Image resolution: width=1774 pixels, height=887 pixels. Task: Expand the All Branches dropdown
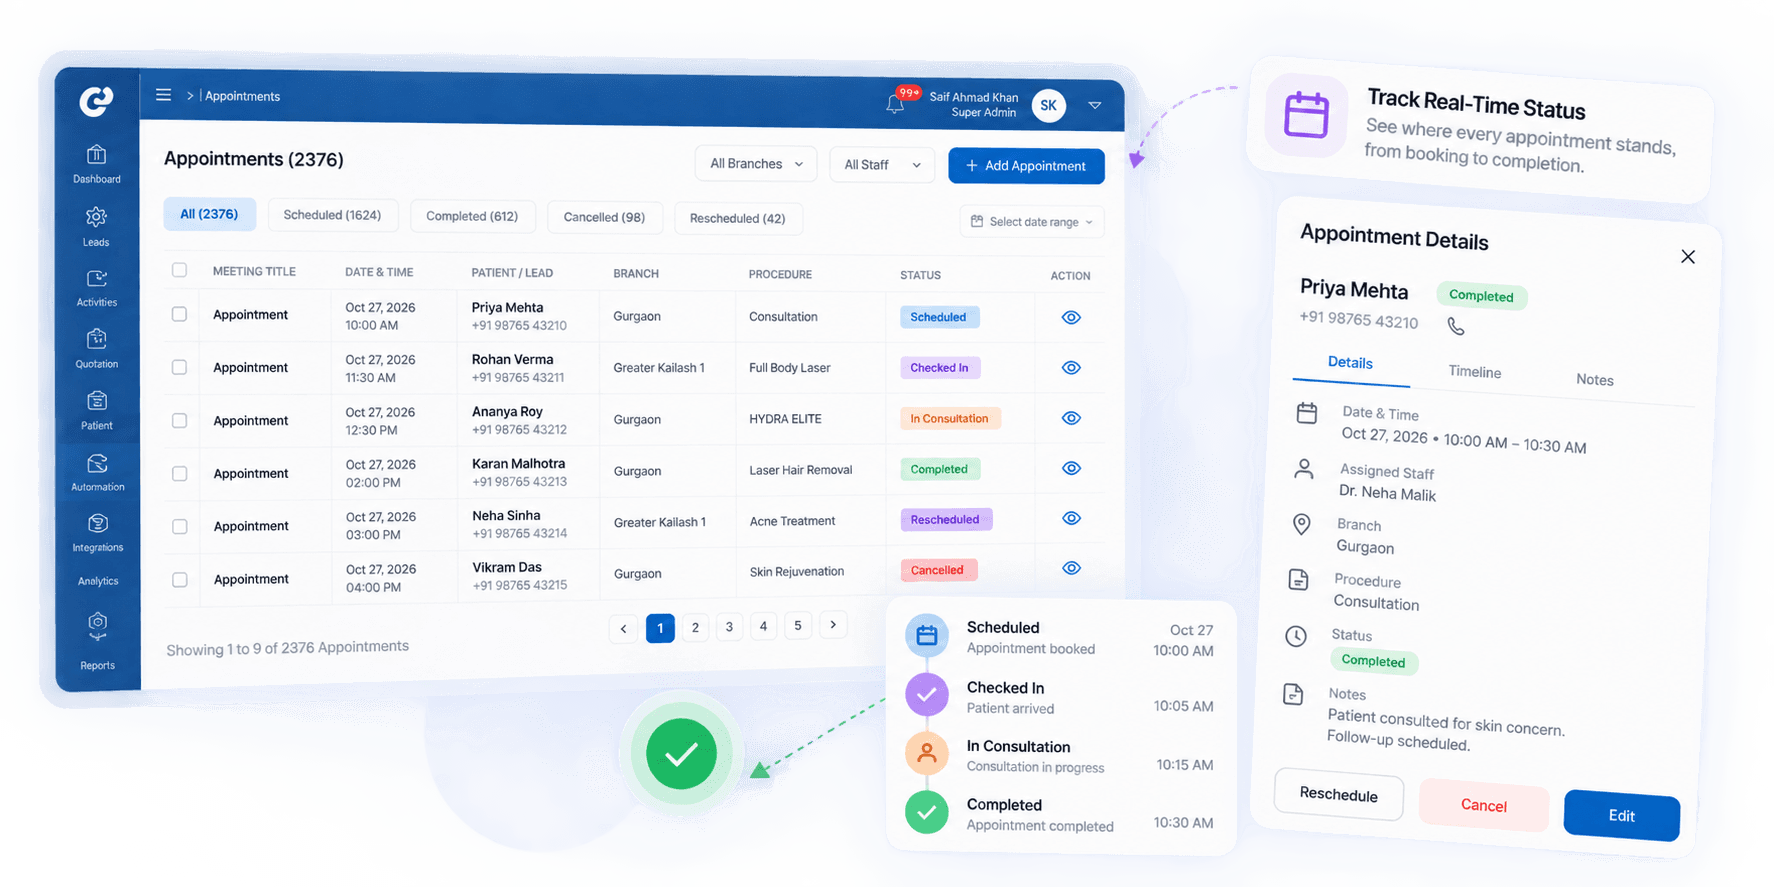coord(756,164)
